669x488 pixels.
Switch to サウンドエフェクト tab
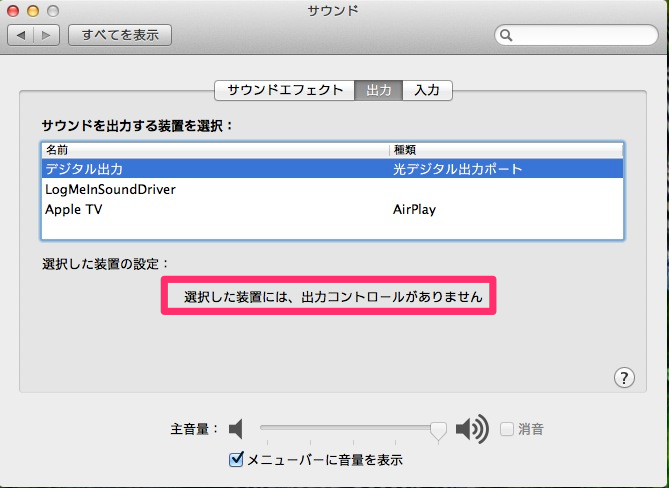tap(285, 90)
